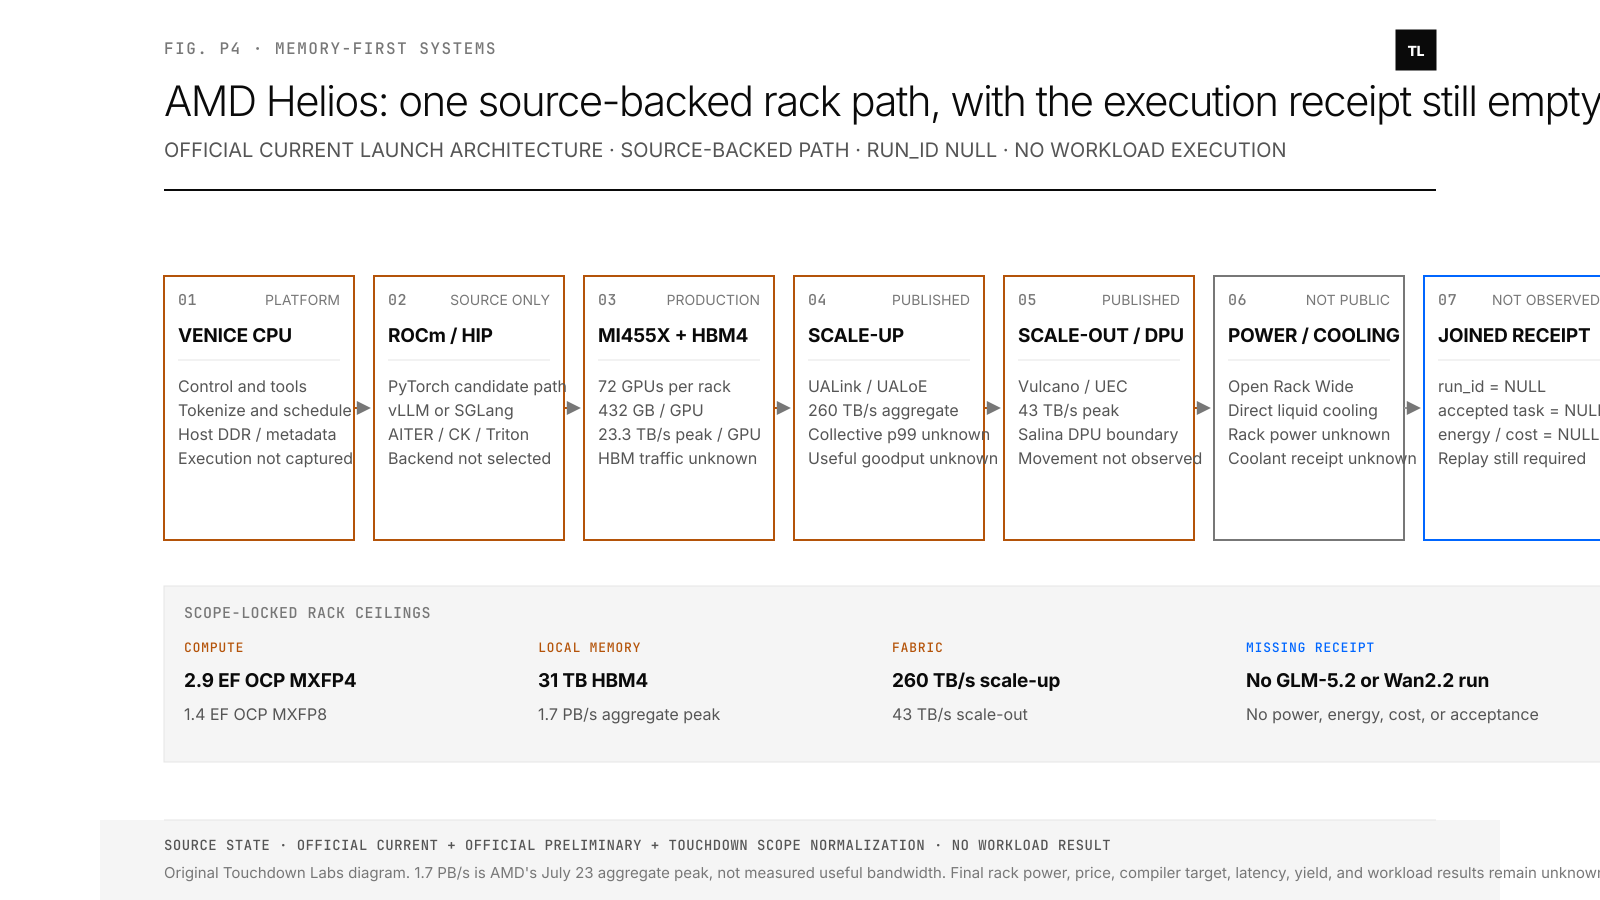
Task: Click the SOURCE ONLY tag on card 02
Action: [500, 300]
